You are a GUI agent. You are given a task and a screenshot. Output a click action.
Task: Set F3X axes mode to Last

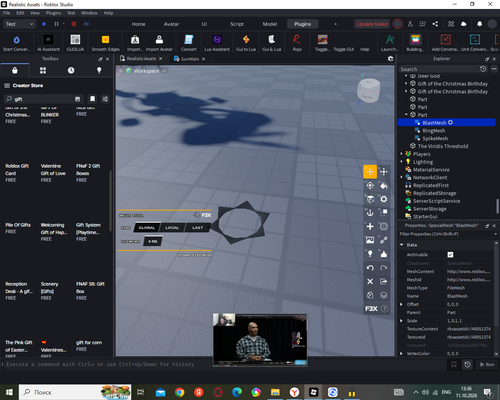[x=197, y=228]
